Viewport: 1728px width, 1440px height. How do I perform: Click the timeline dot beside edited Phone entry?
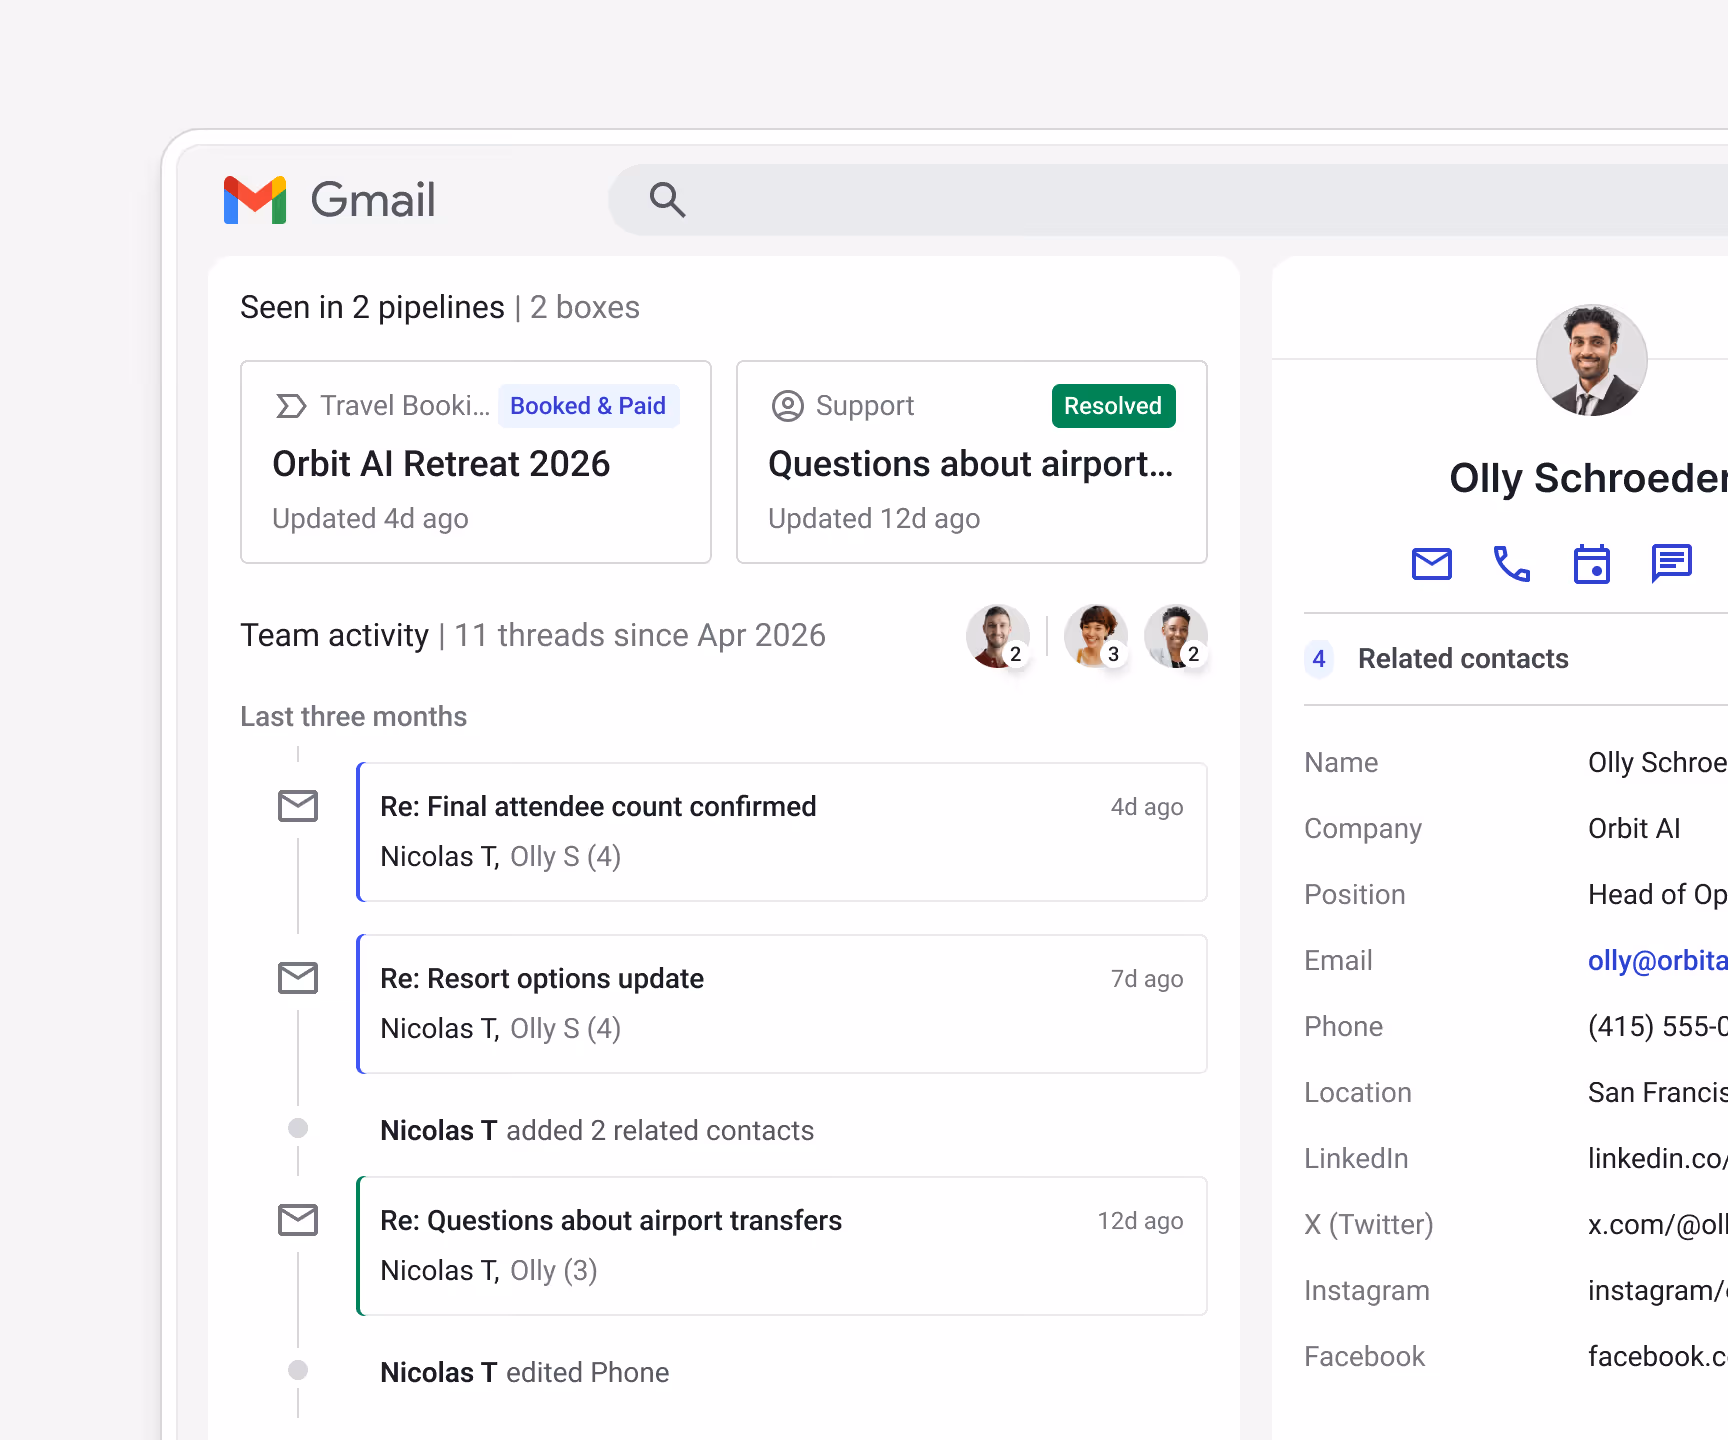[298, 1370]
